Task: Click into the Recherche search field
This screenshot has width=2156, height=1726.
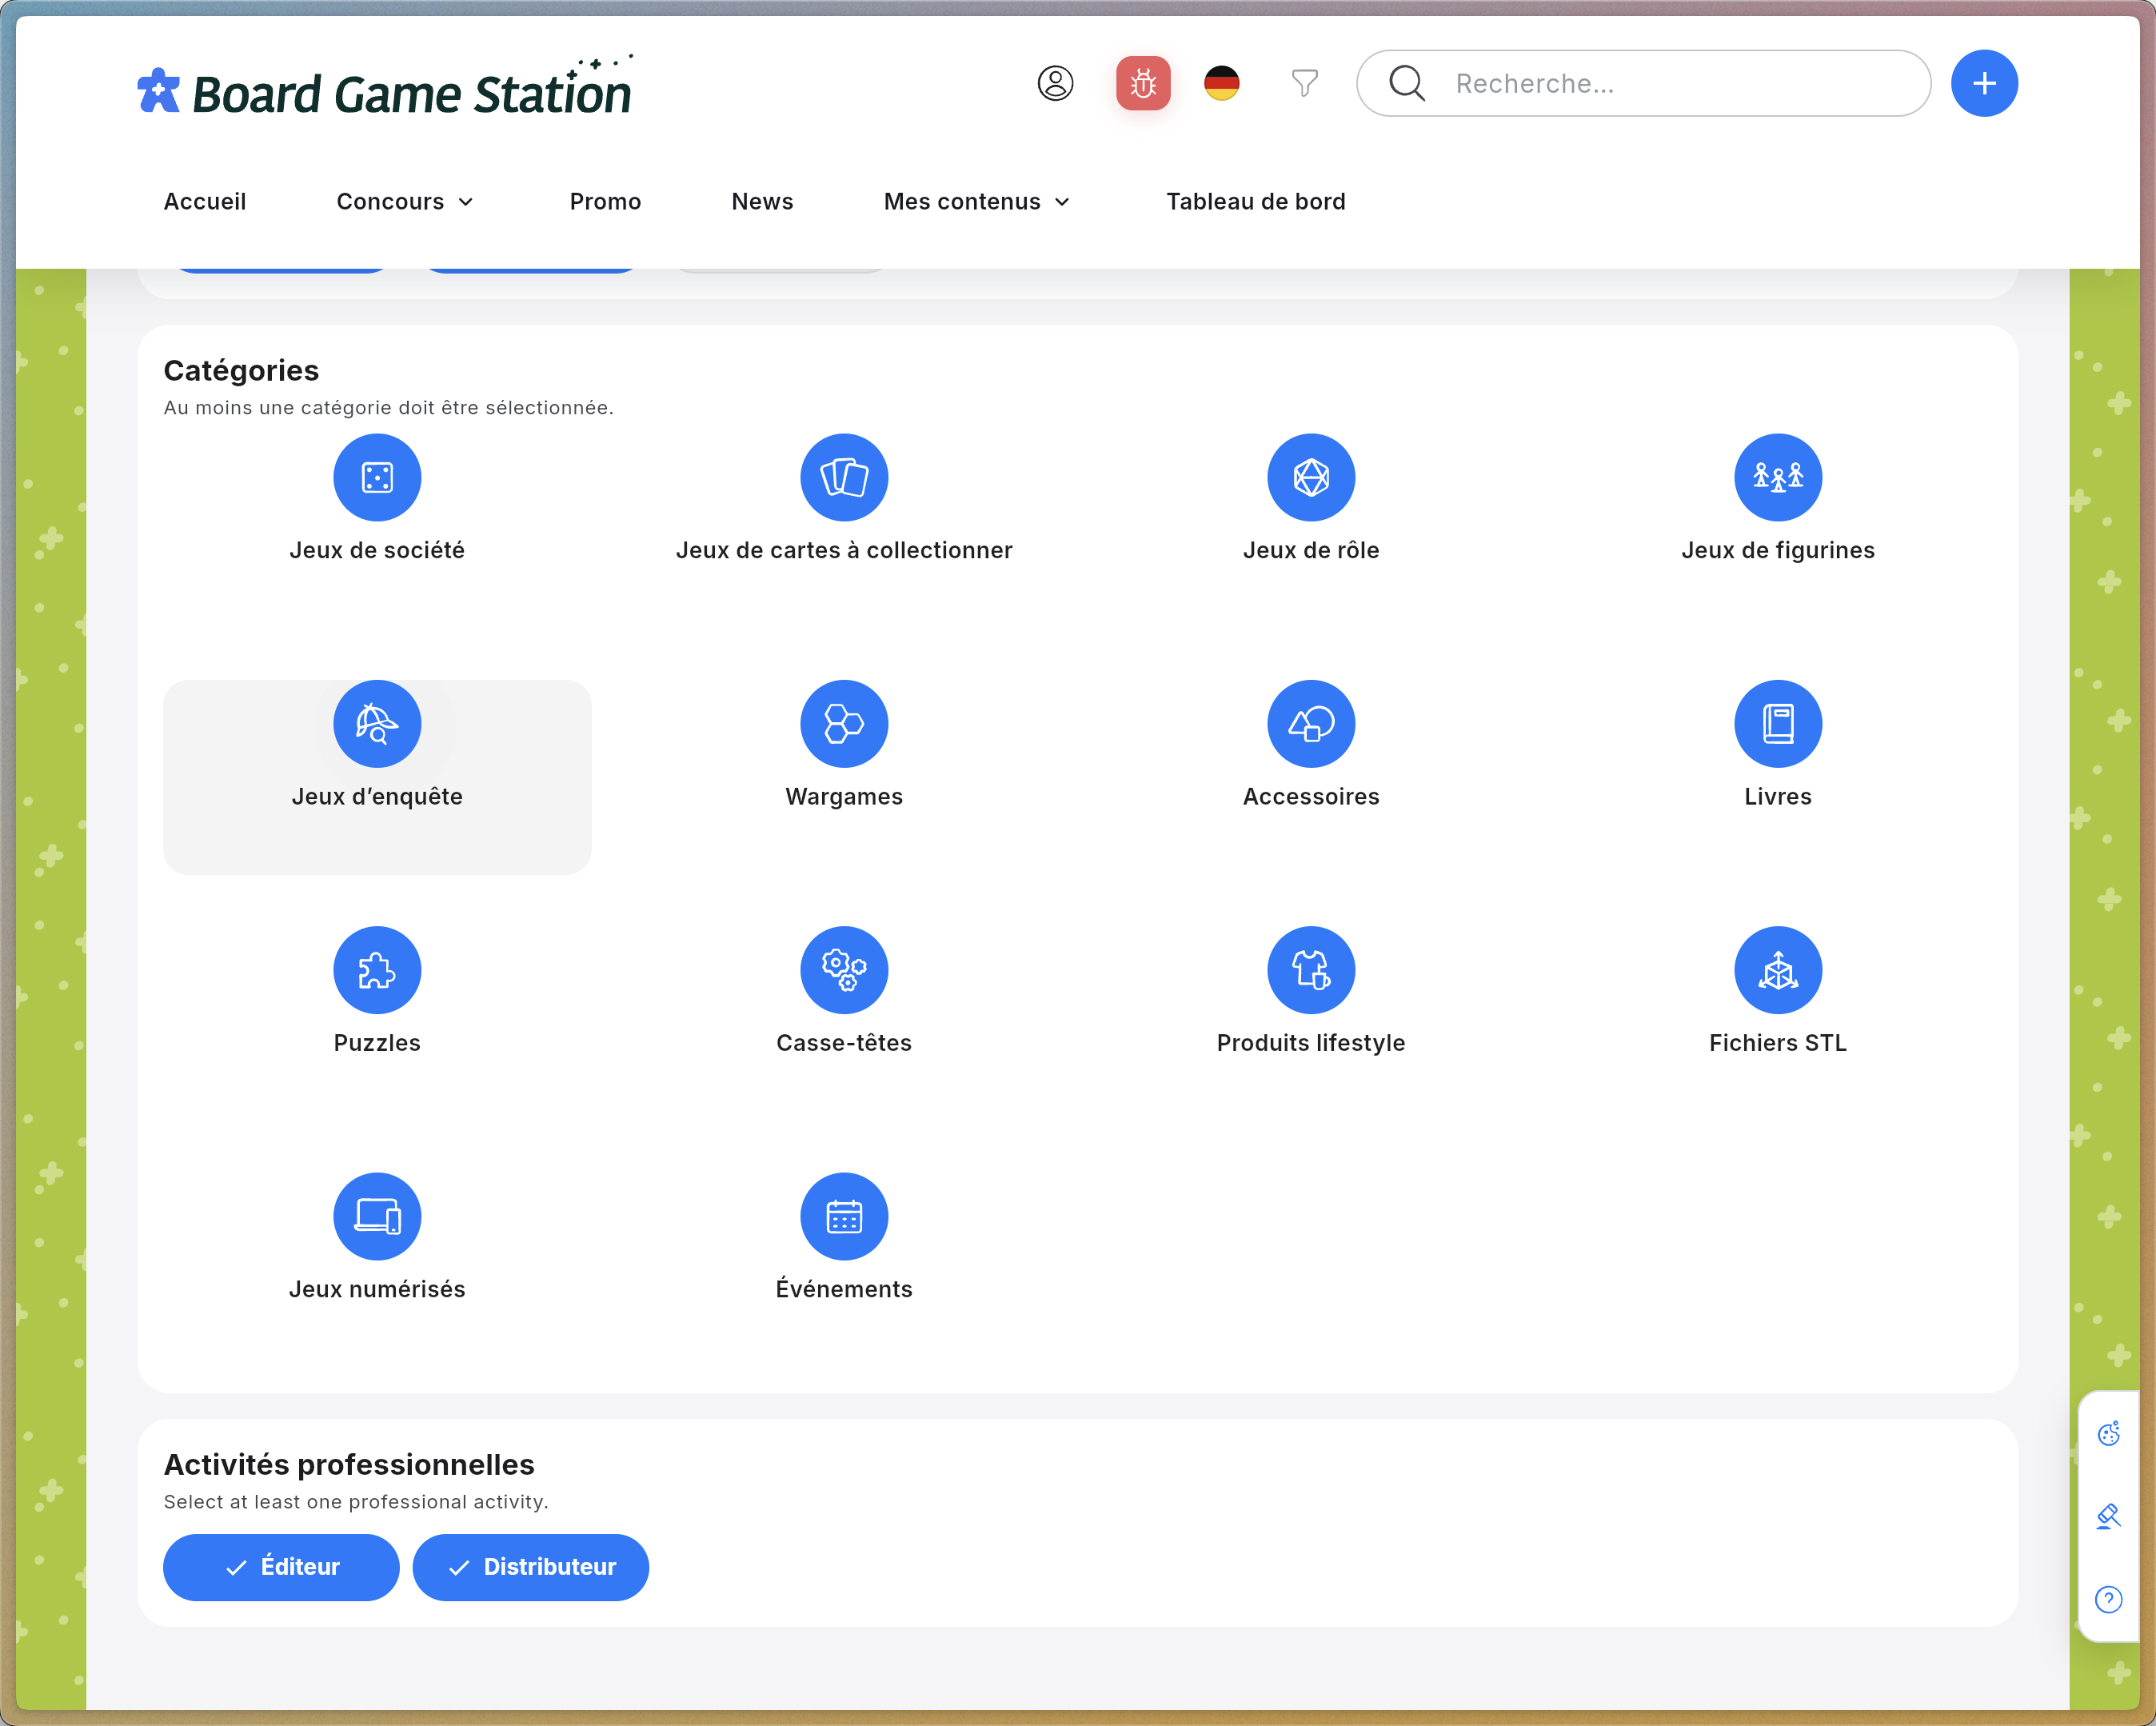Action: [1643, 83]
